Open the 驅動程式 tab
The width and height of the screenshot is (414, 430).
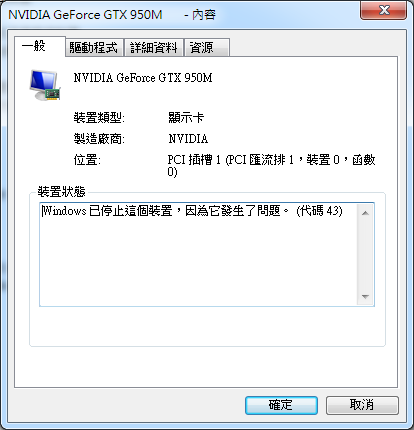tap(94, 48)
